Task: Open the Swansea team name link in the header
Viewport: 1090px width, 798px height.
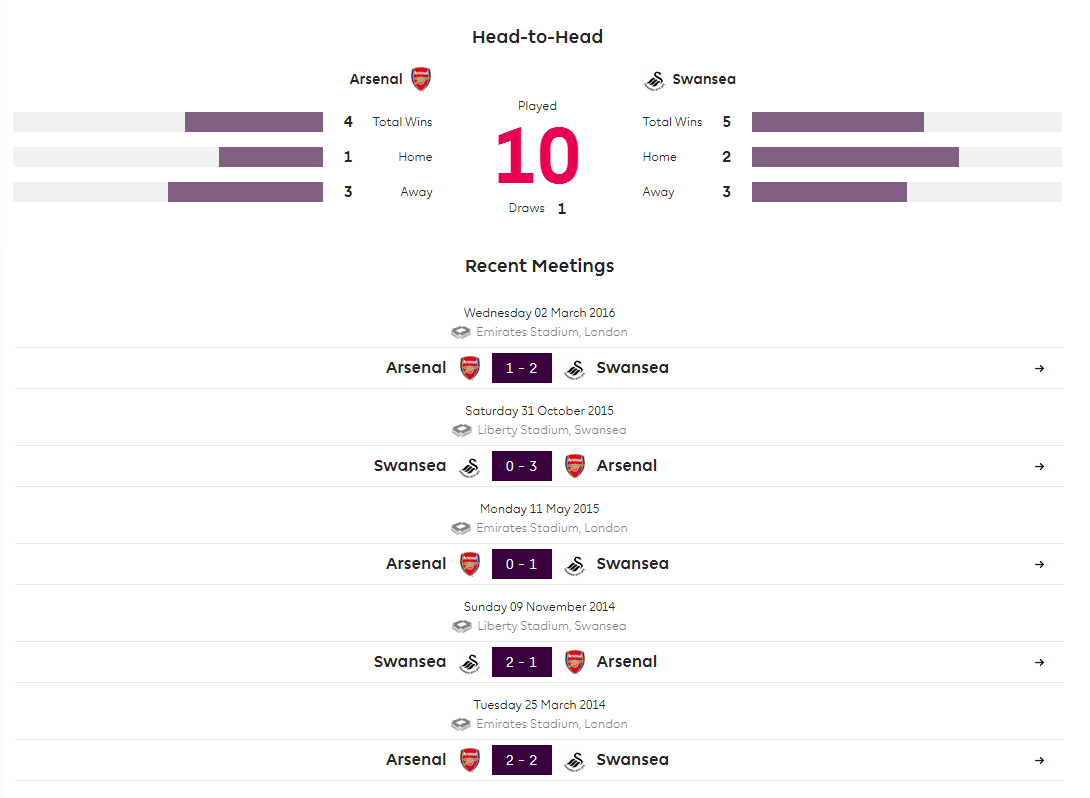Action: (x=703, y=79)
